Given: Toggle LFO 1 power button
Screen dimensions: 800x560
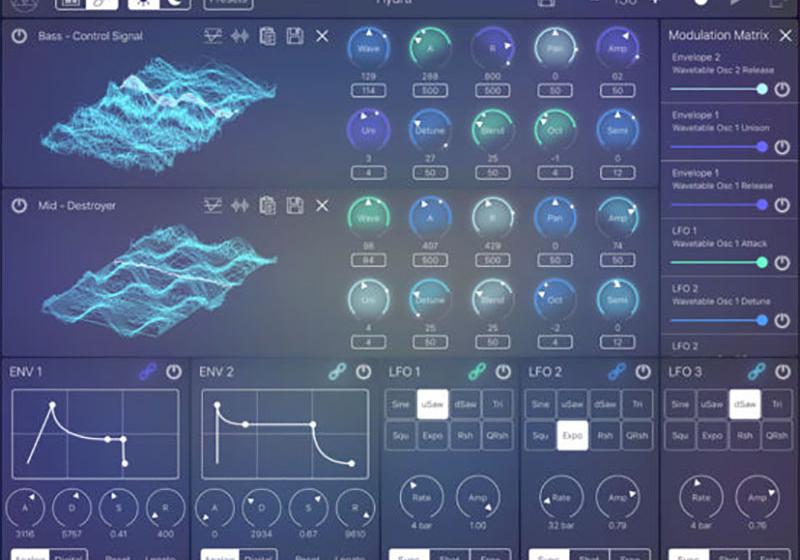Looking at the screenshot, I should 503,372.
